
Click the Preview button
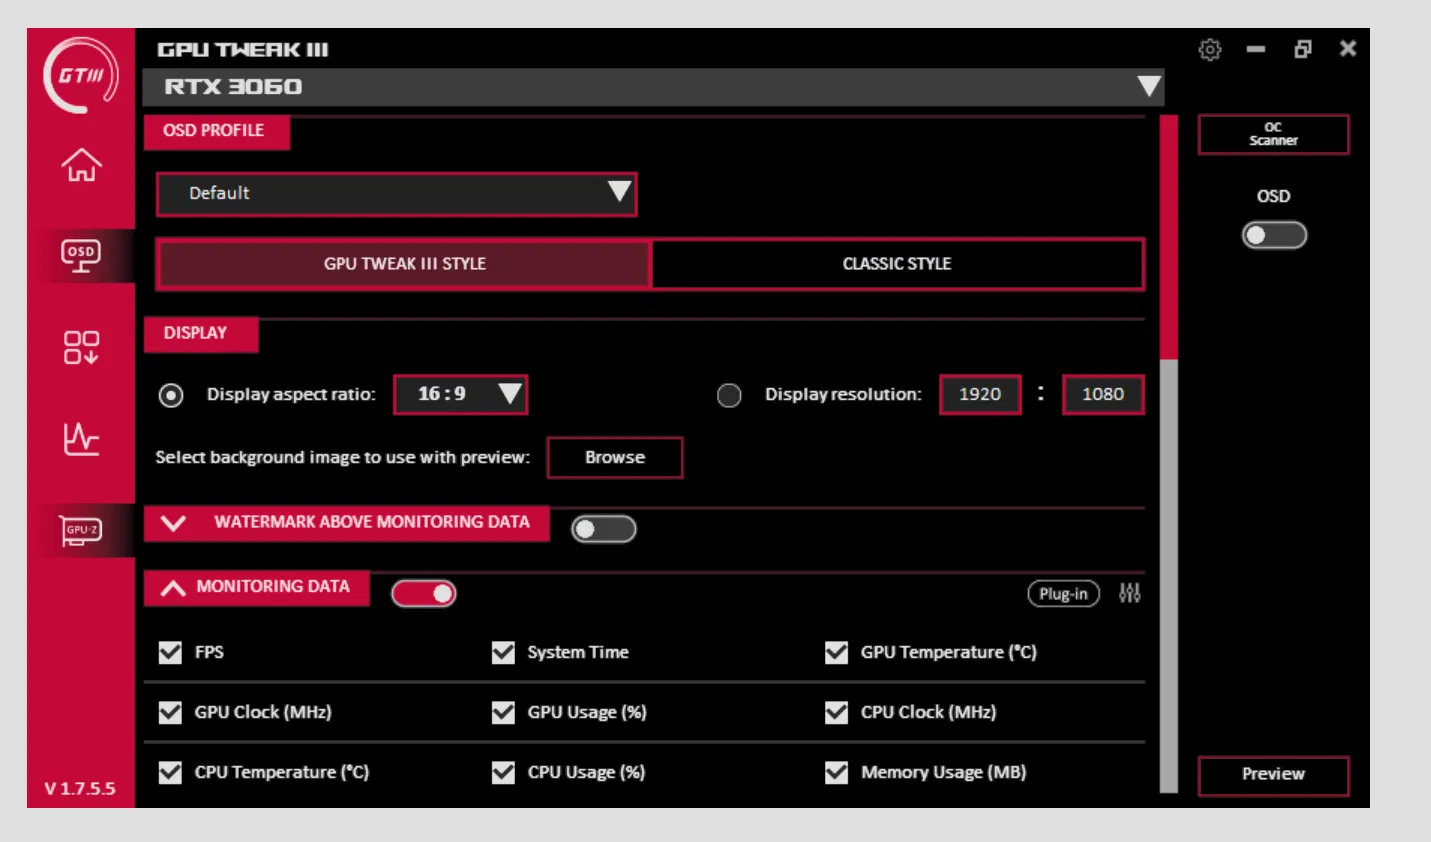[x=1273, y=775]
